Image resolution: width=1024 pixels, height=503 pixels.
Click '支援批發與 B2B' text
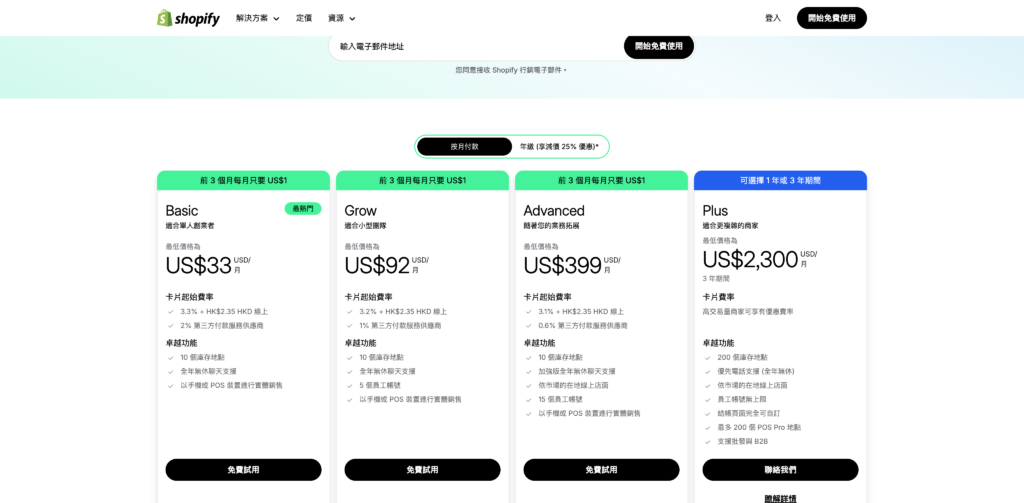743,442
